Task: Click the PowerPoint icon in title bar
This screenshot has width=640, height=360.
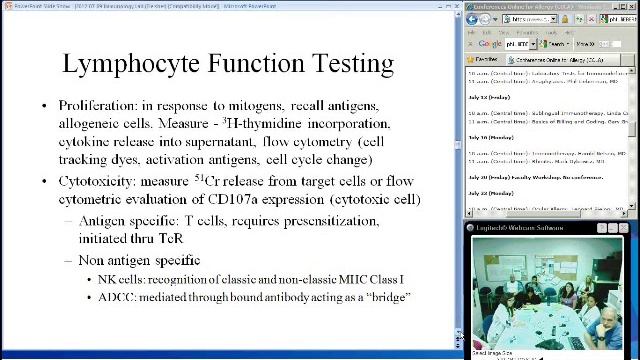Action: click(8, 6)
